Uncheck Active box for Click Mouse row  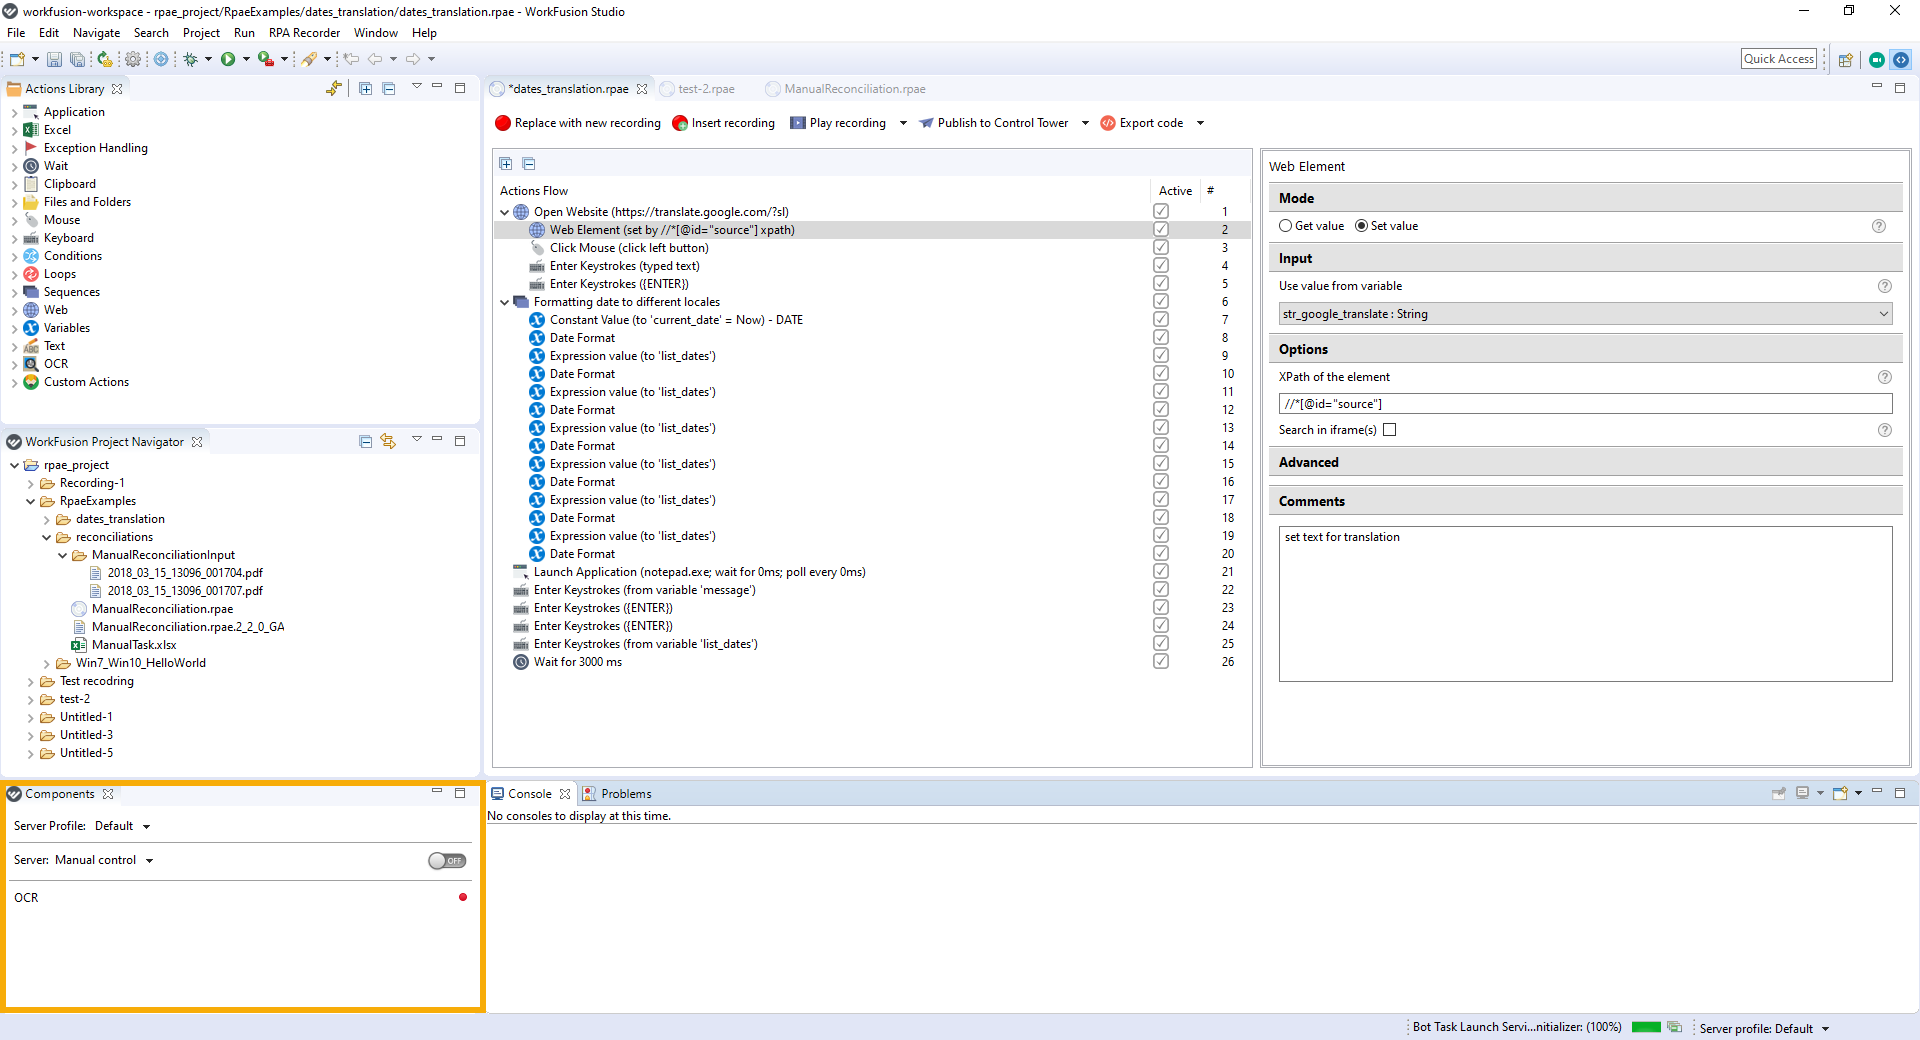pyautogui.click(x=1161, y=248)
